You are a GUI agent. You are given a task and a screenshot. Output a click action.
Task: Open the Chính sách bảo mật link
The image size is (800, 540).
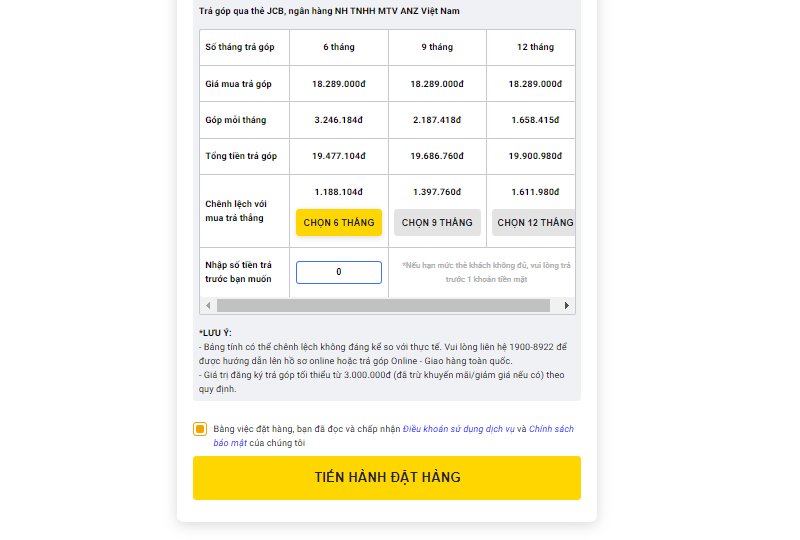coord(551,429)
